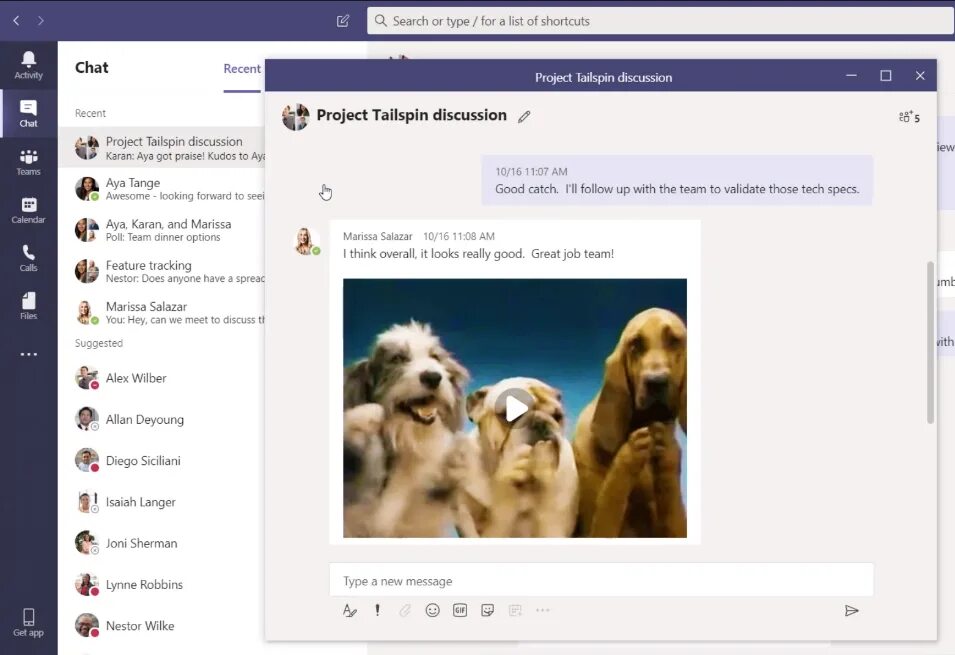This screenshot has width=955, height=655.
Task: Open the sticker picker
Action: 487,611
